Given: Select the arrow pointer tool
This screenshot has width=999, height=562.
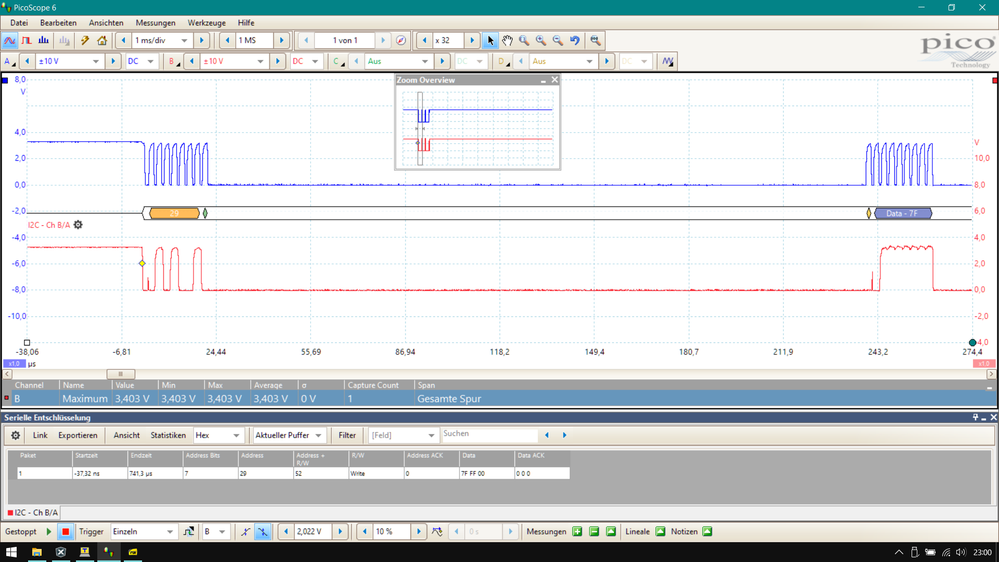Looking at the screenshot, I should click(x=490, y=41).
